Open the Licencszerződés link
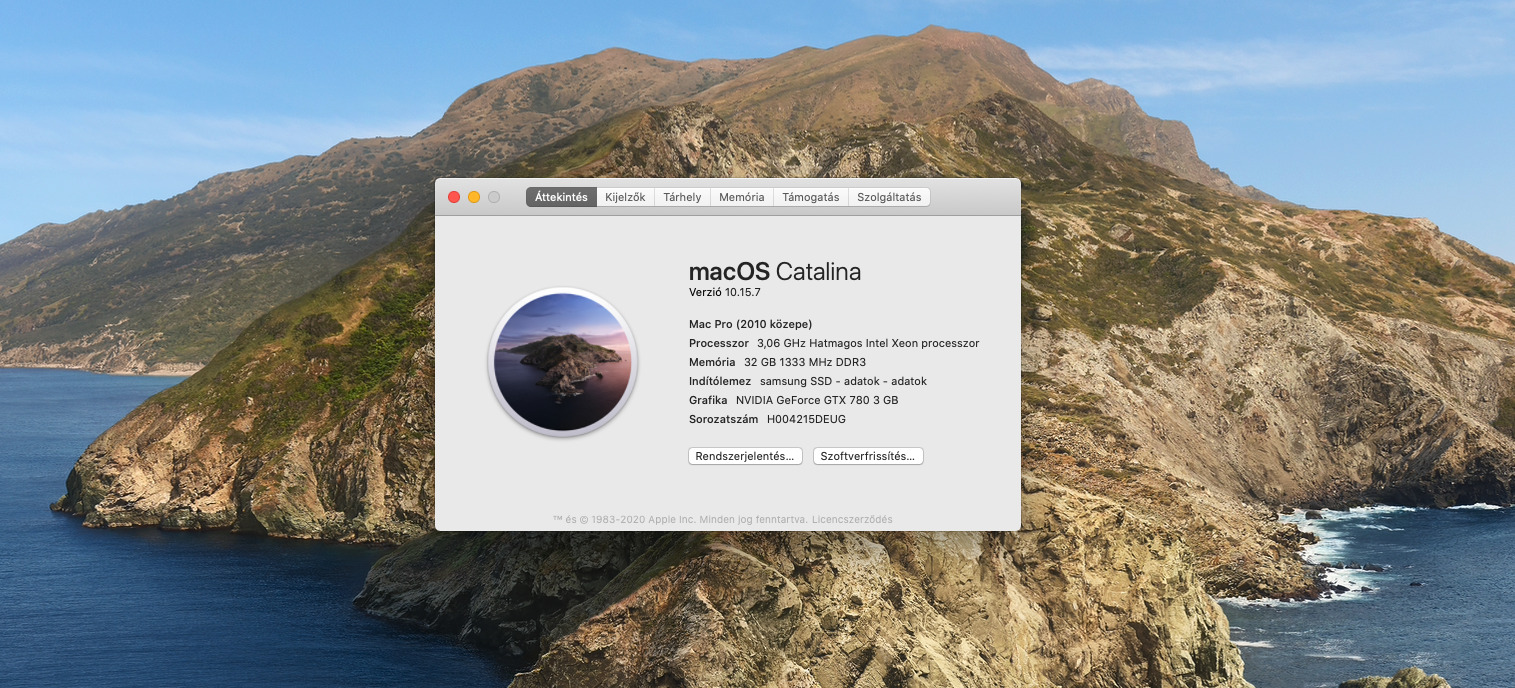Image resolution: width=1515 pixels, height=688 pixels. point(852,519)
